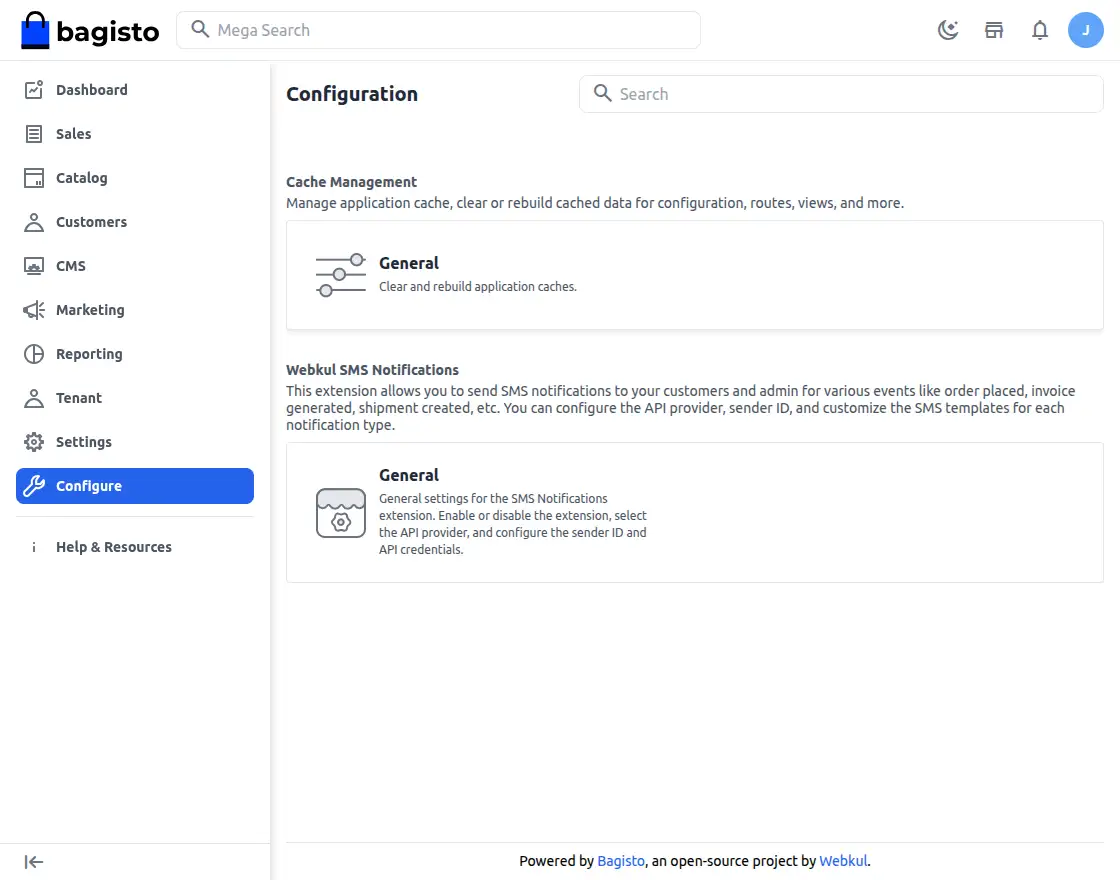Click the Reporting pie chart icon
Viewport: 1120px width, 880px height.
34,354
